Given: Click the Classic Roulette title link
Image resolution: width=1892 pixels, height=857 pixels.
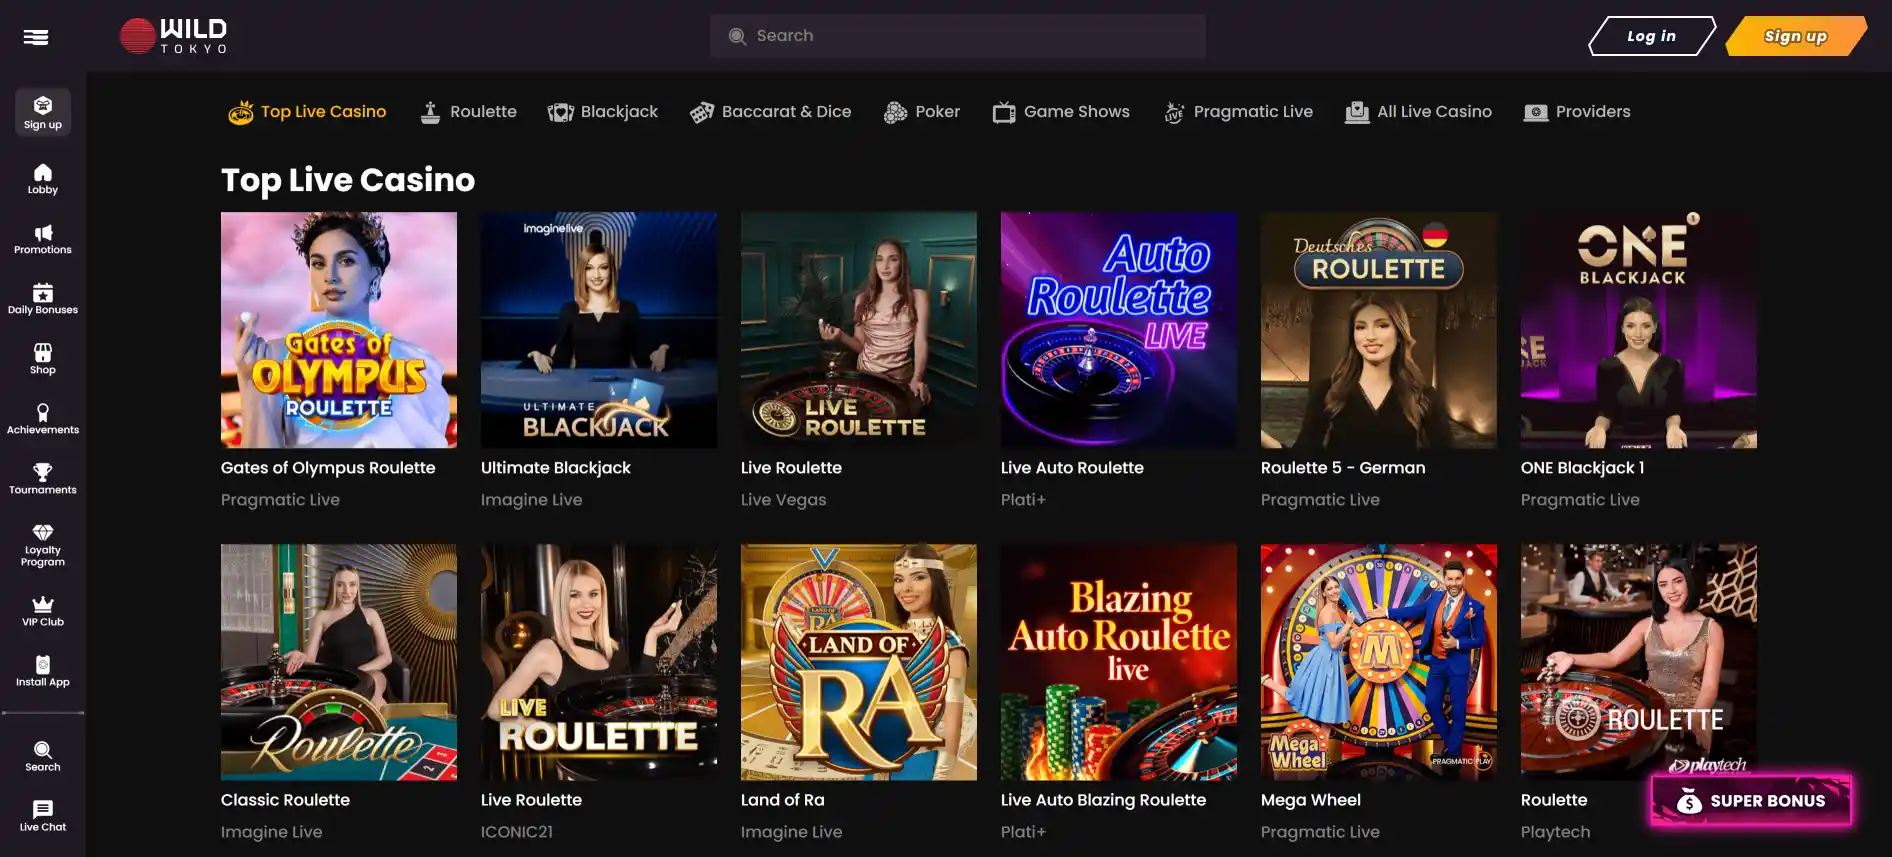Looking at the screenshot, I should click(x=285, y=800).
